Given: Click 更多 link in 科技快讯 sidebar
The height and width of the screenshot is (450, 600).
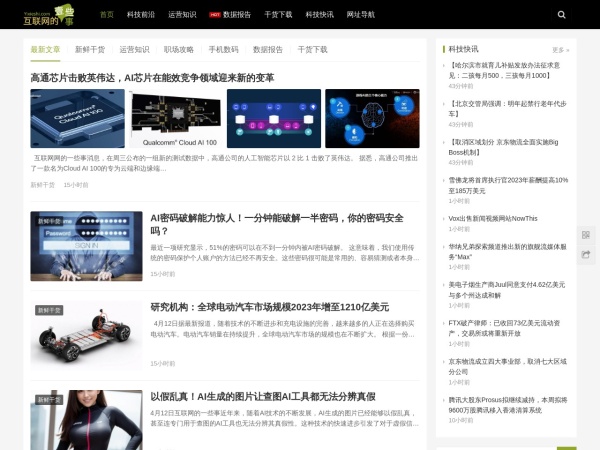Looking at the screenshot, I should [x=561, y=50].
